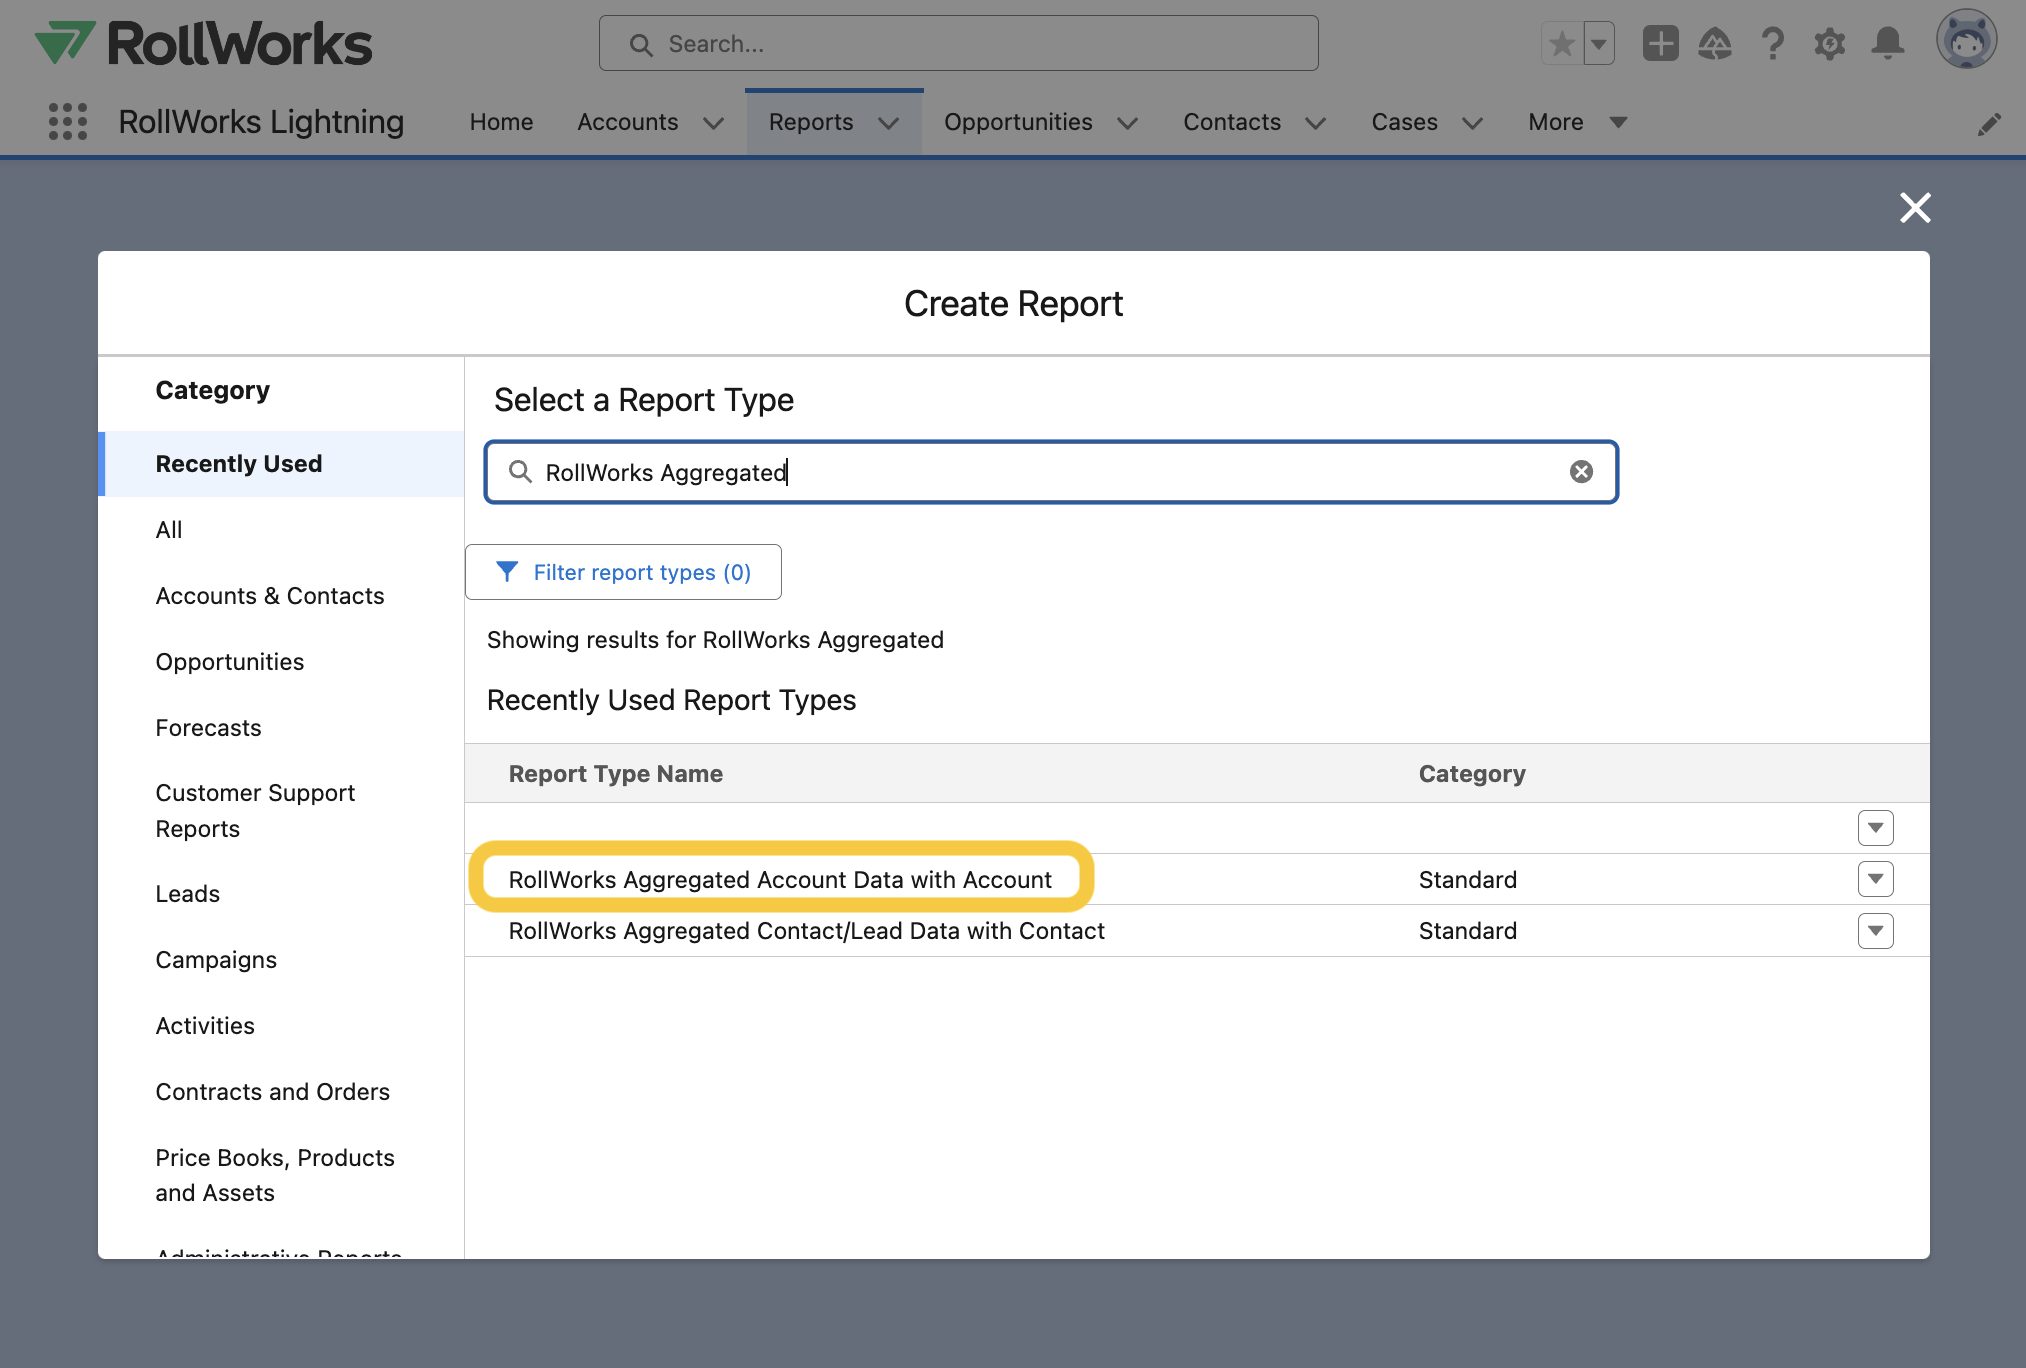Open the favorites list dropdown arrow
This screenshot has height=1368, width=2026.
coord(1599,43)
